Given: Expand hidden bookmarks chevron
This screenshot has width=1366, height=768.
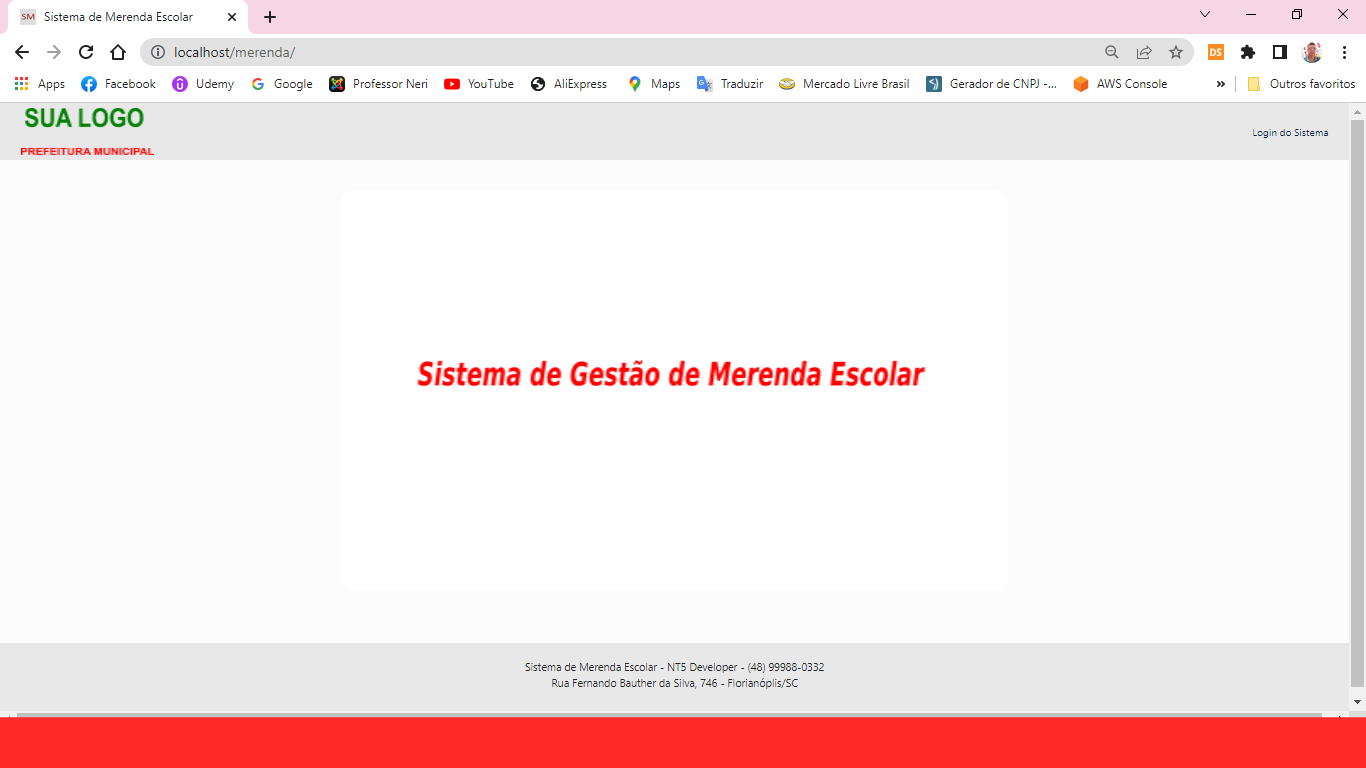Looking at the screenshot, I should 1220,84.
